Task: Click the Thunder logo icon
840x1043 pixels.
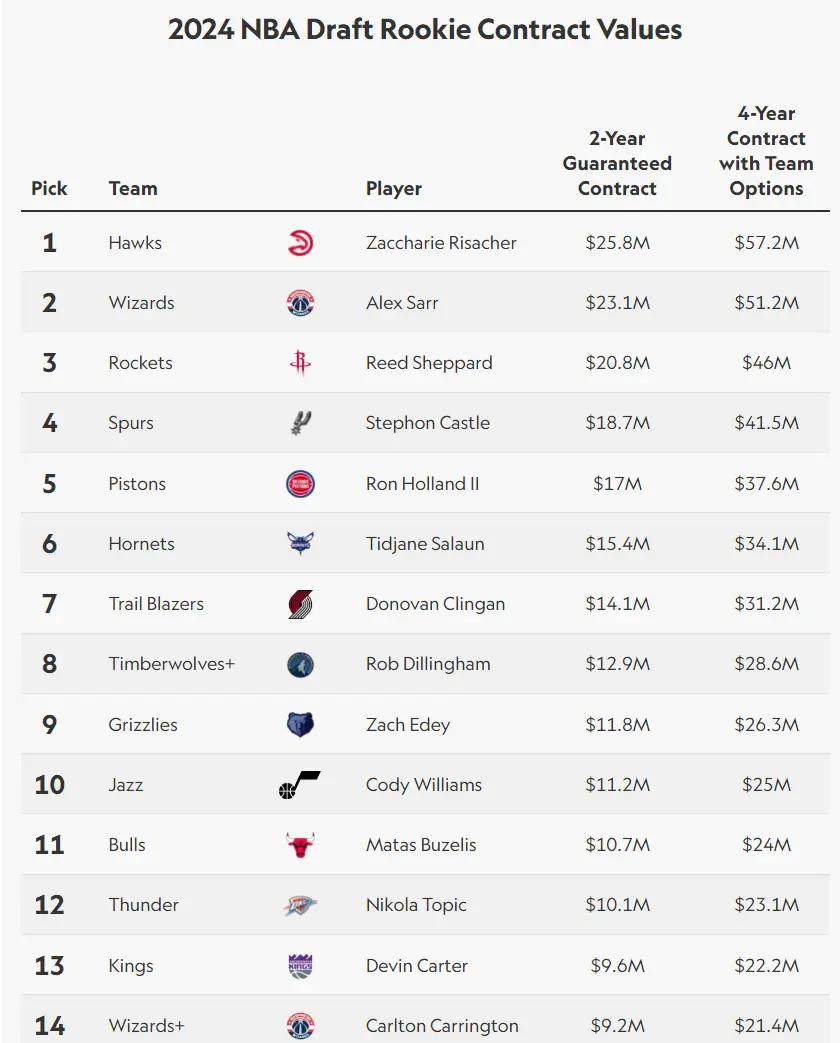Action: click(300, 905)
